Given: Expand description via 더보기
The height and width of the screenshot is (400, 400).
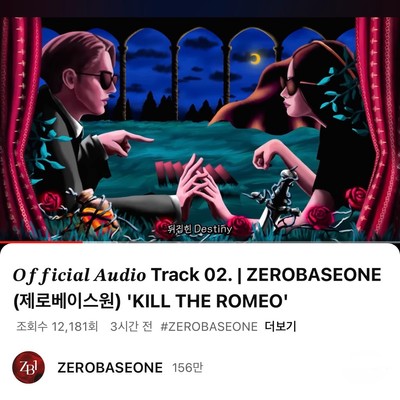Looking at the screenshot, I should [x=281, y=327].
